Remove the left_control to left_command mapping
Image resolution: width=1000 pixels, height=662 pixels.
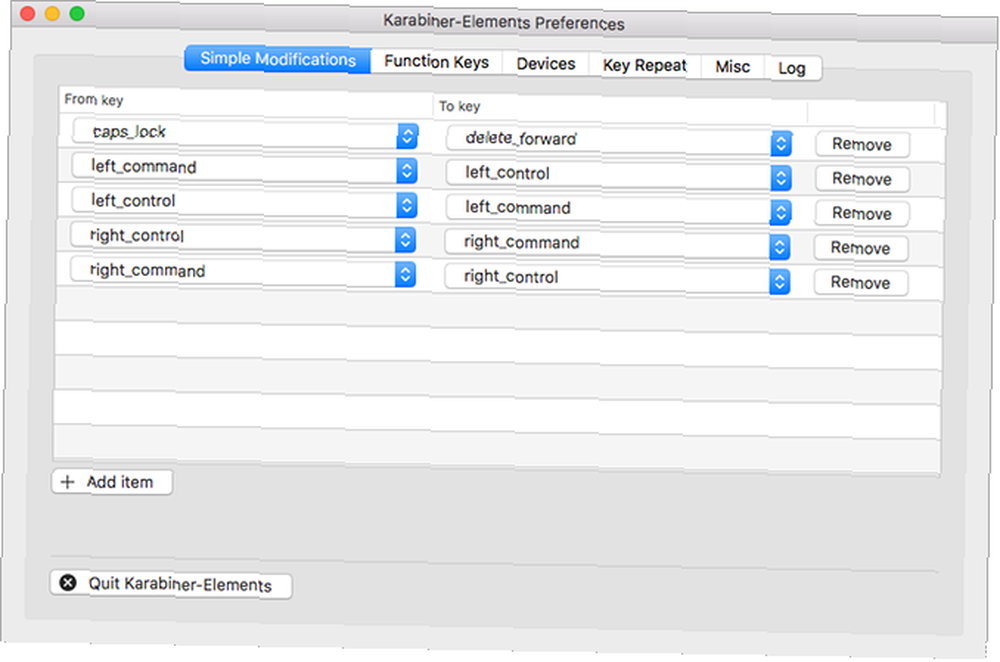point(862,213)
